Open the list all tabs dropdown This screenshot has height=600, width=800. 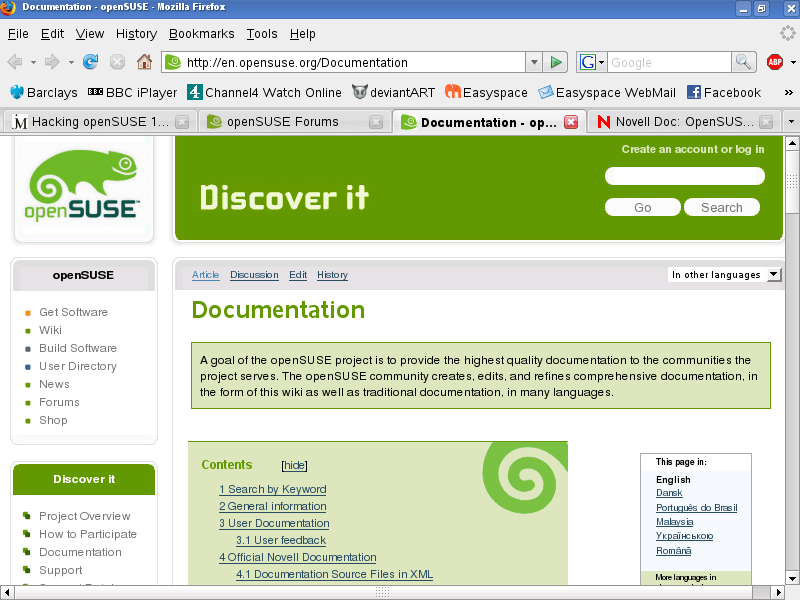[x=791, y=122]
